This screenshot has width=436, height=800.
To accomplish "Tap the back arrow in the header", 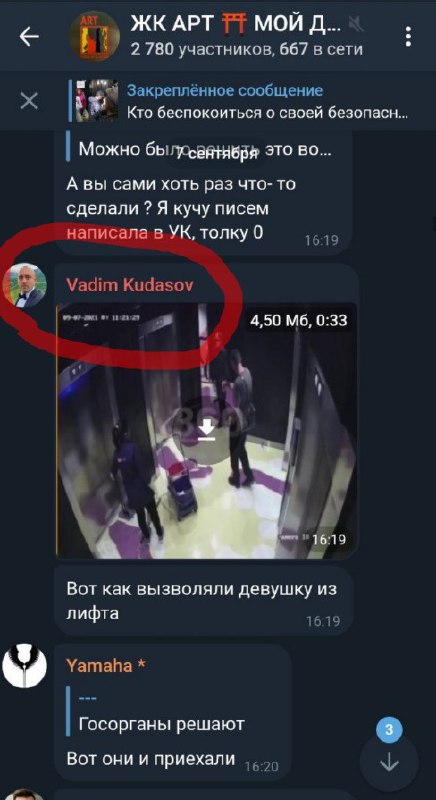I will (x=29, y=36).
